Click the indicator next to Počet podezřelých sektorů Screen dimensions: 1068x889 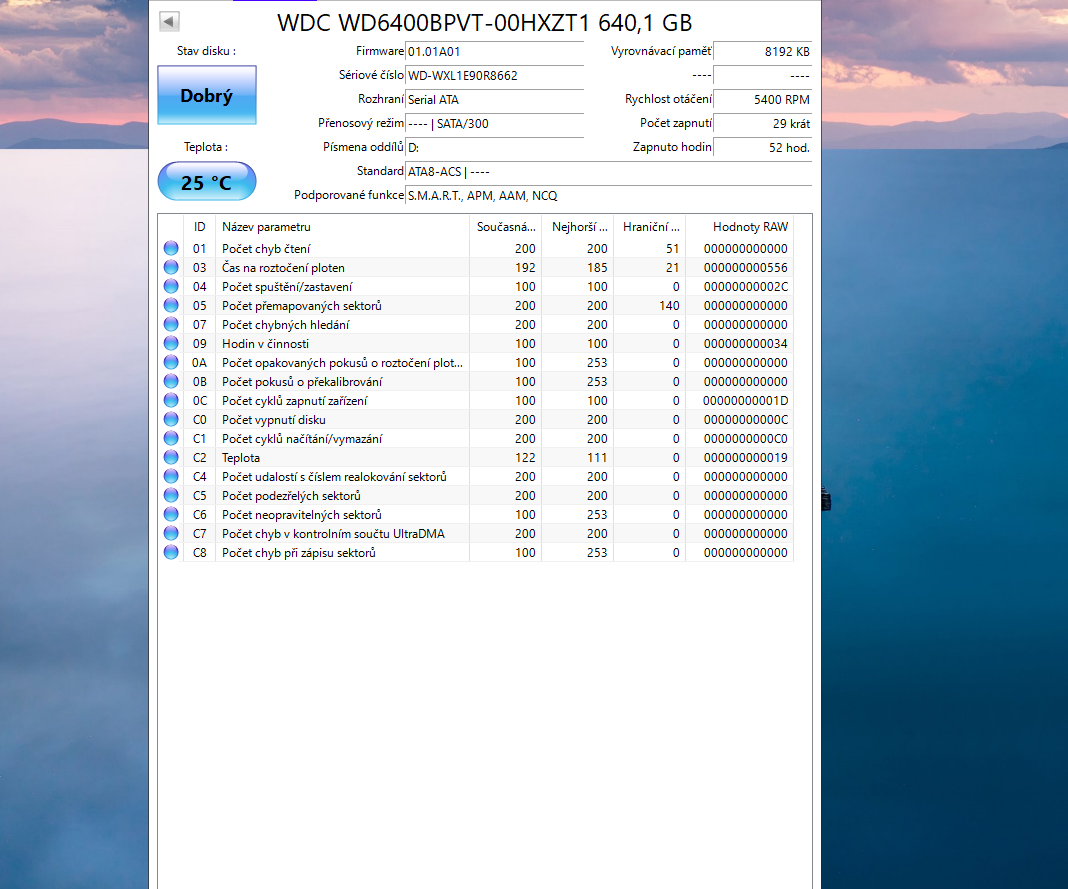pos(170,495)
